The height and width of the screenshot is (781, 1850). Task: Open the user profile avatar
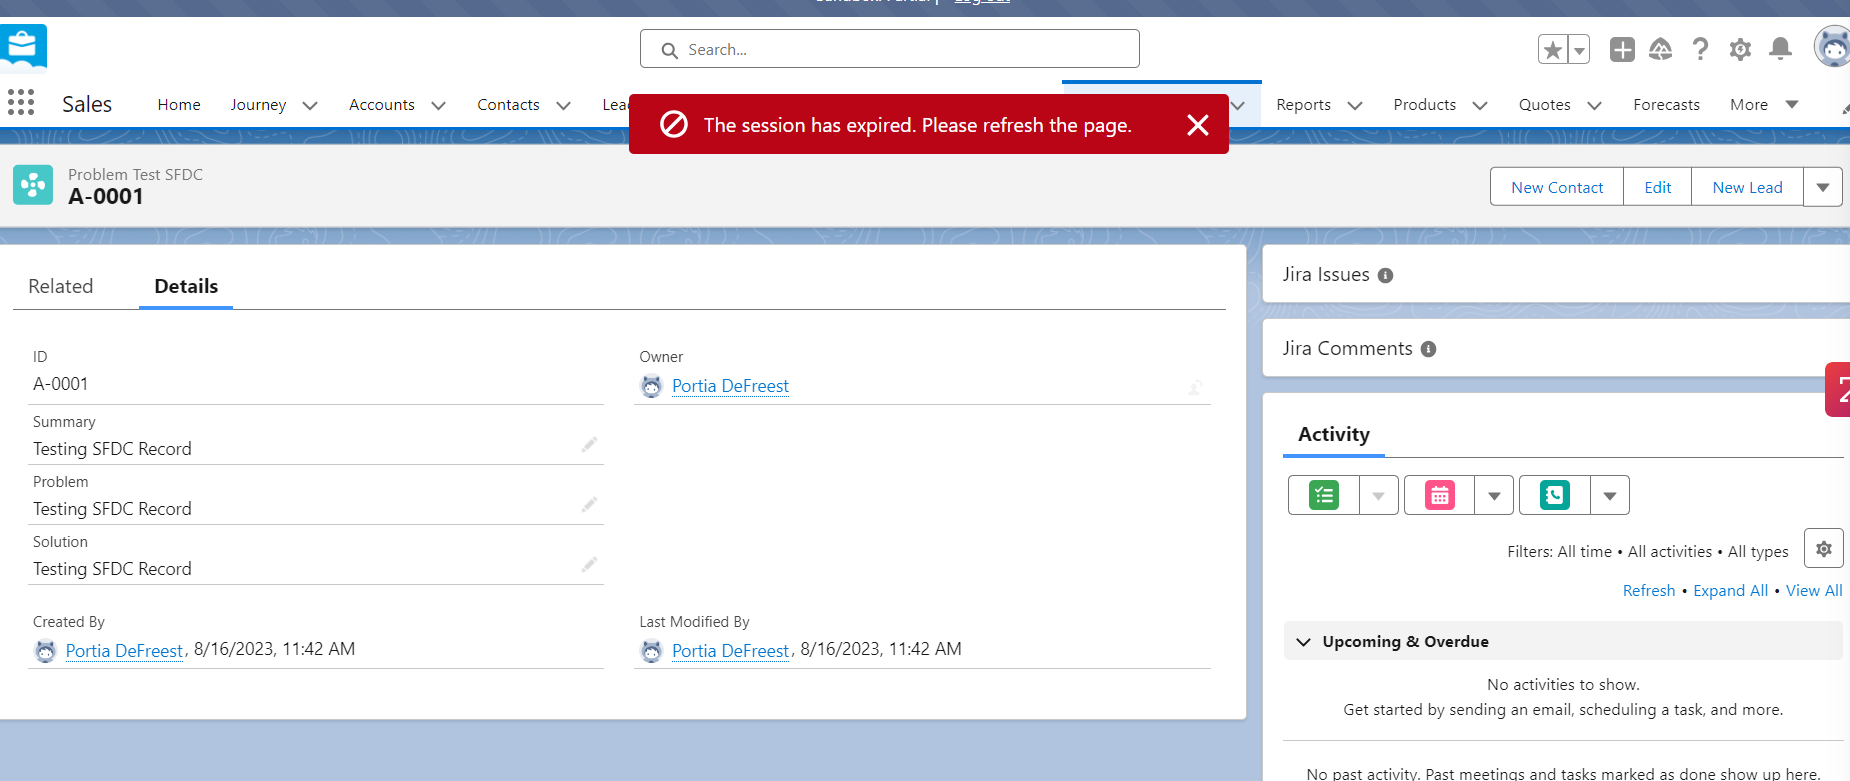pos(1832,47)
